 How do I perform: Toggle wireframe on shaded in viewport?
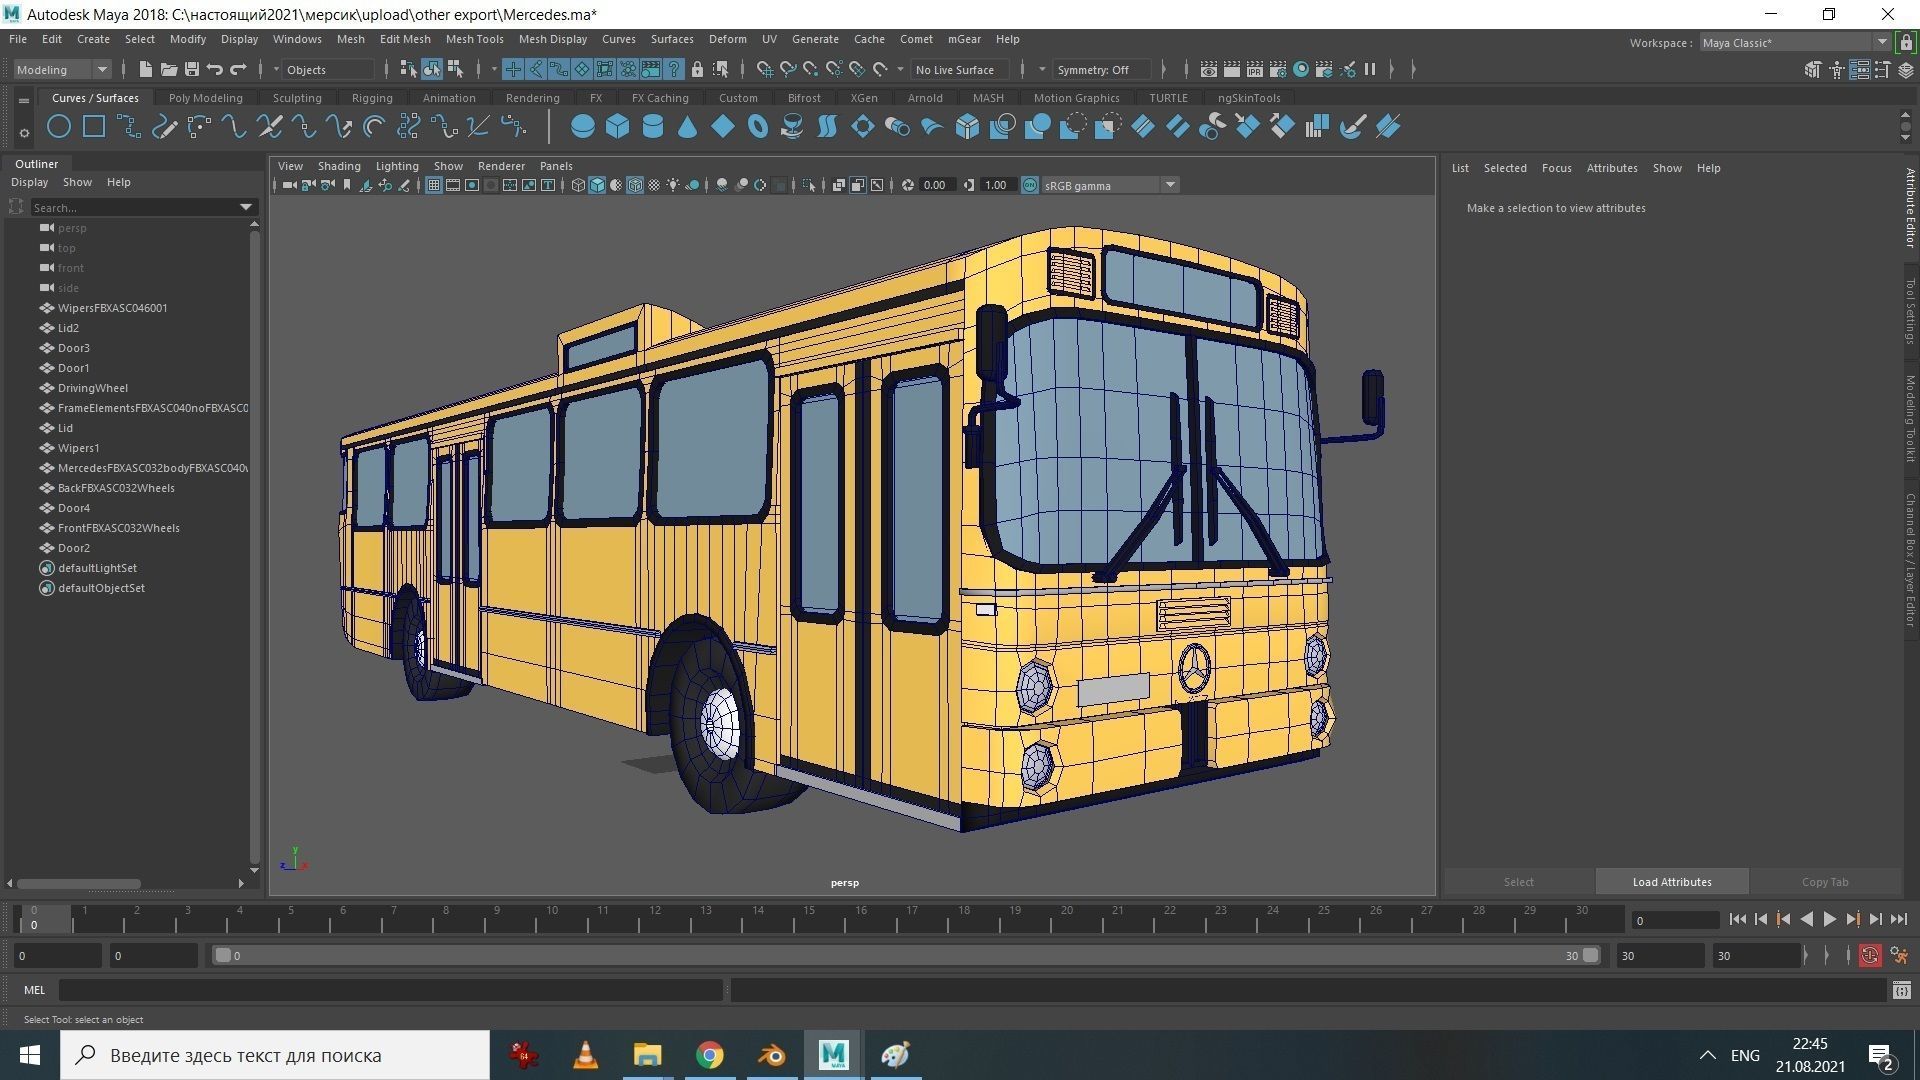pos(635,185)
